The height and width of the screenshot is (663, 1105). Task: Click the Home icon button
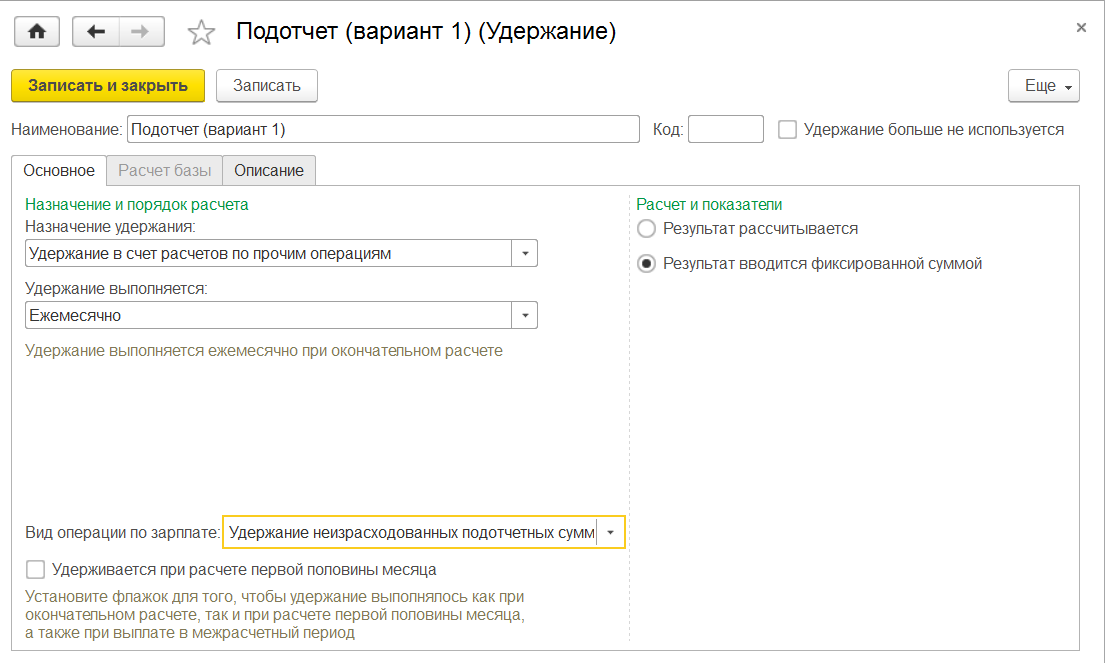37,32
